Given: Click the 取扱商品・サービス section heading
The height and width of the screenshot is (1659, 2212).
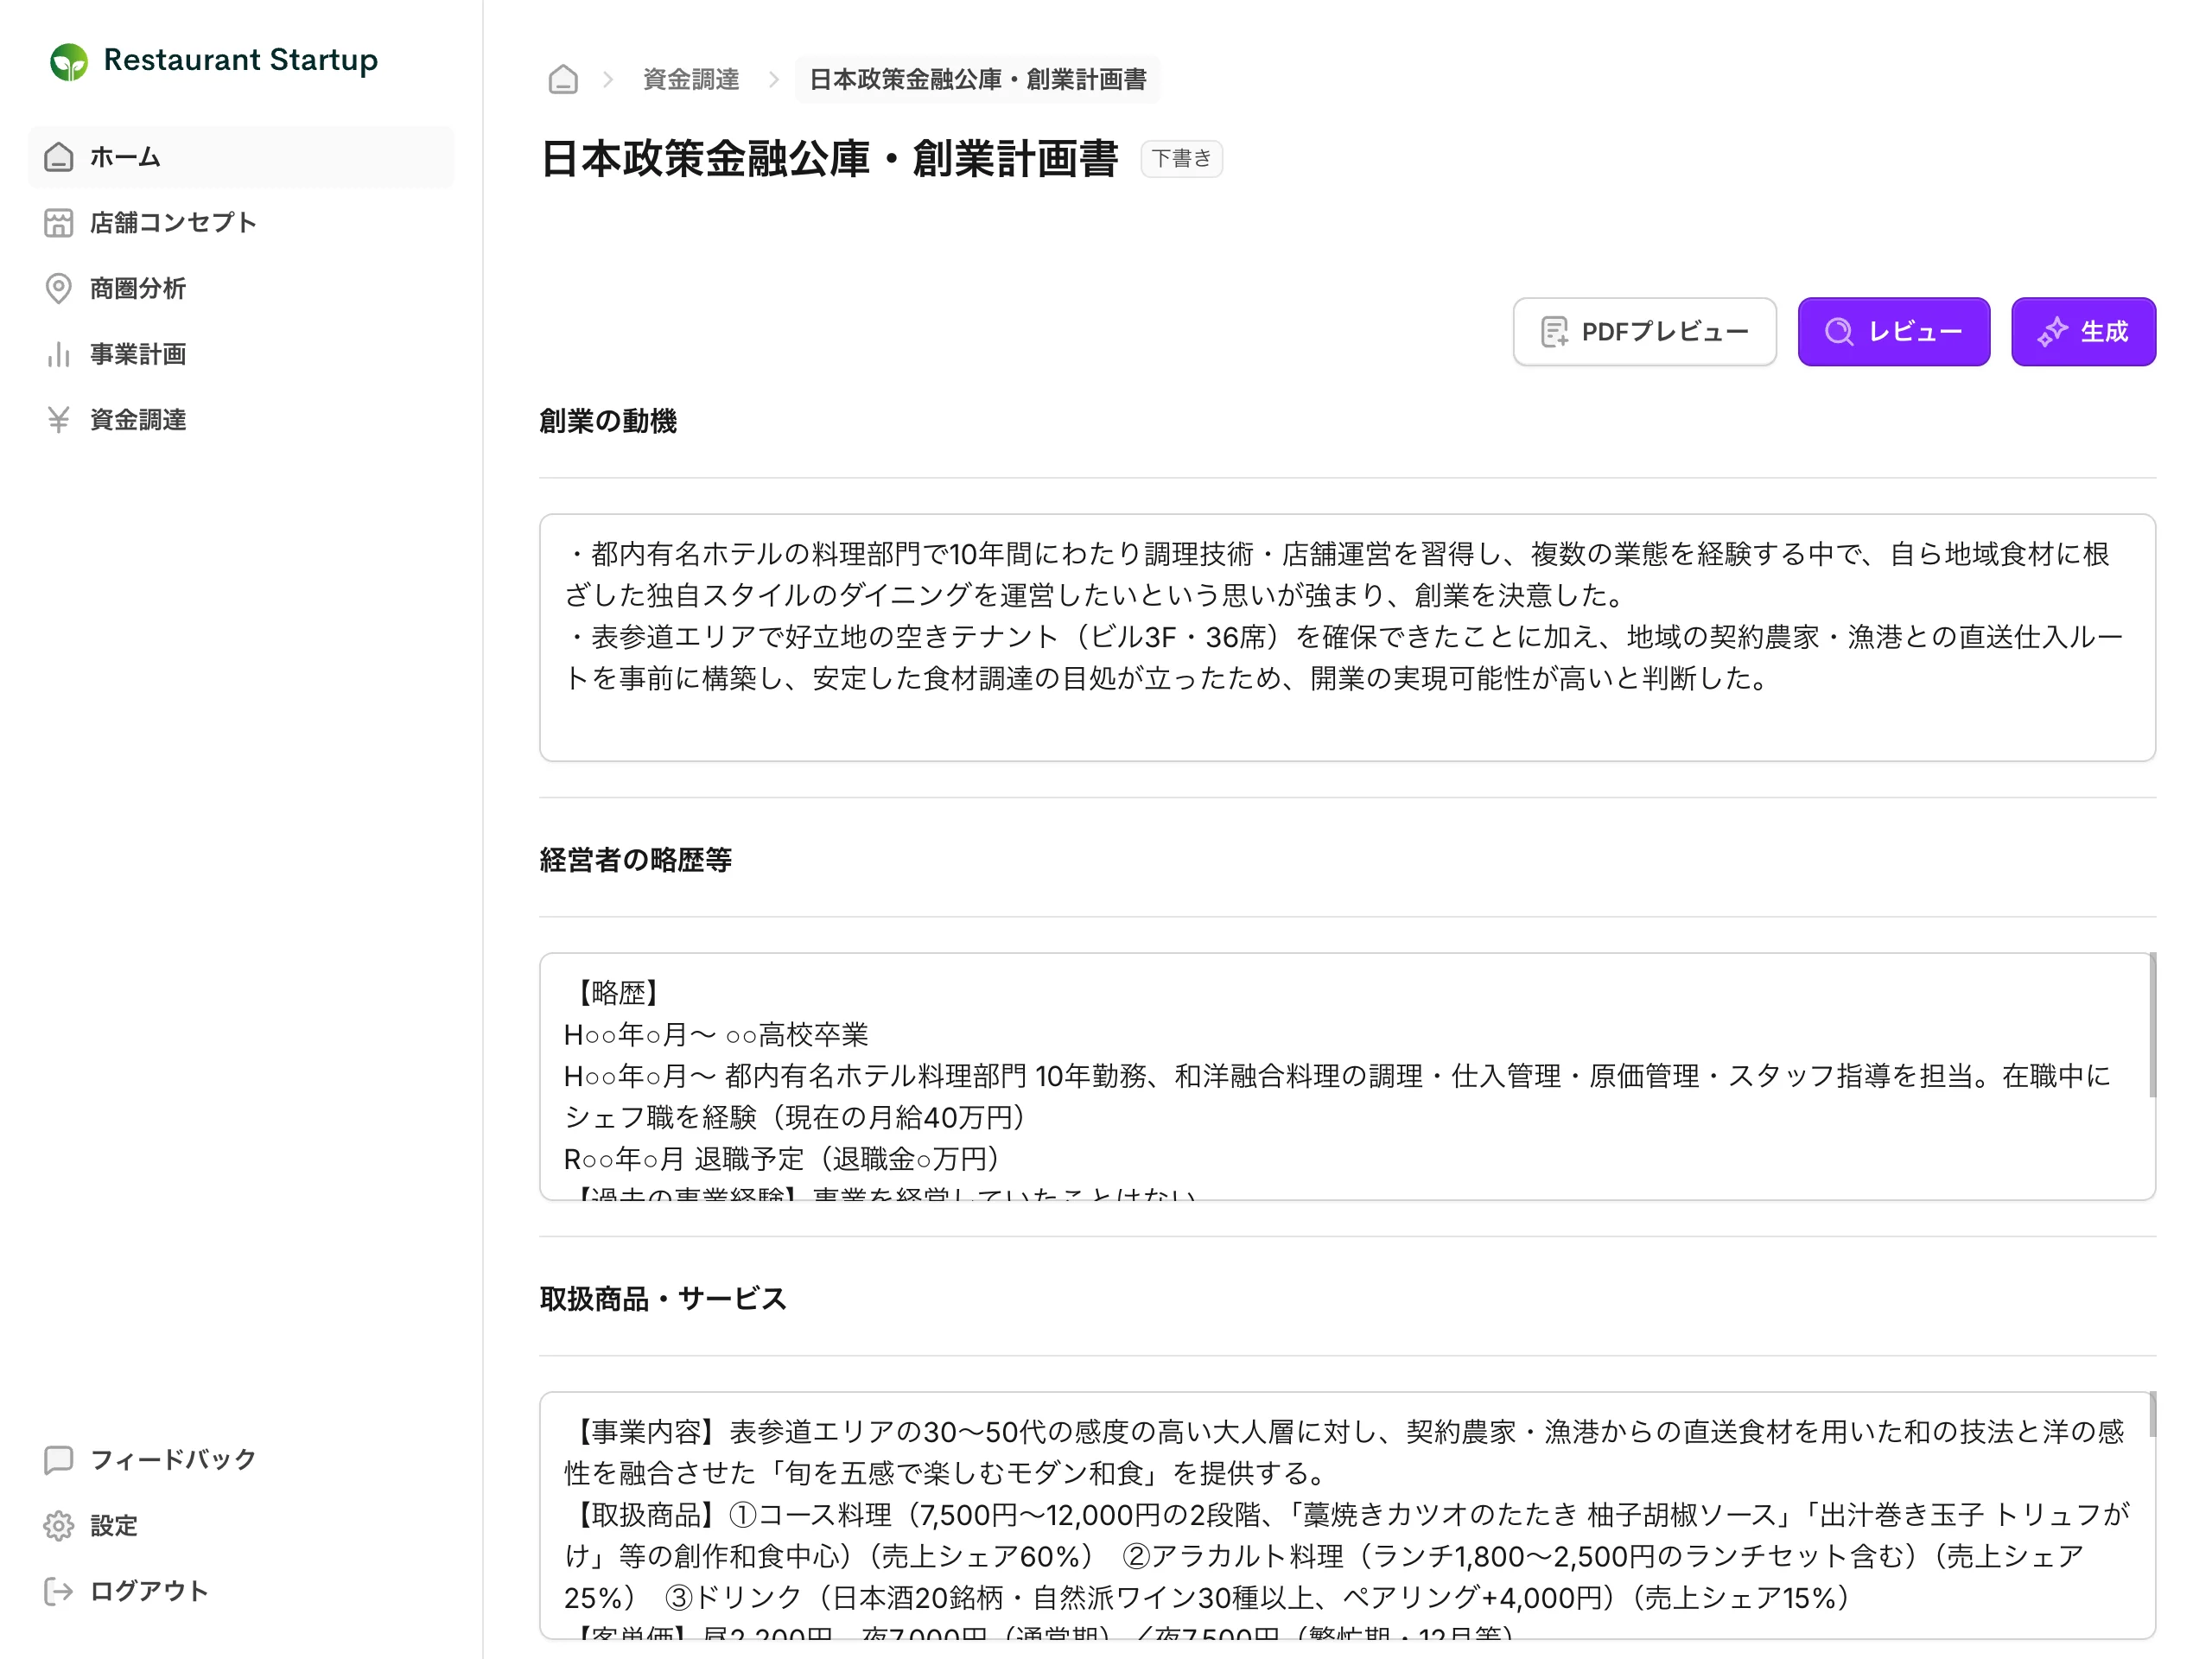Looking at the screenshot, I should pyautogui.click(x=663, y=1299).
